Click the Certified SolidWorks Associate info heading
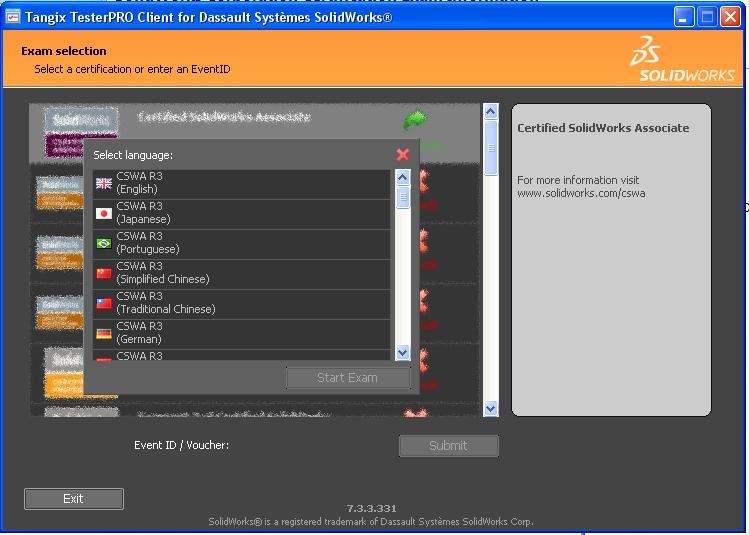This screenshot has height=535, width=749. (x=603, y=128)
